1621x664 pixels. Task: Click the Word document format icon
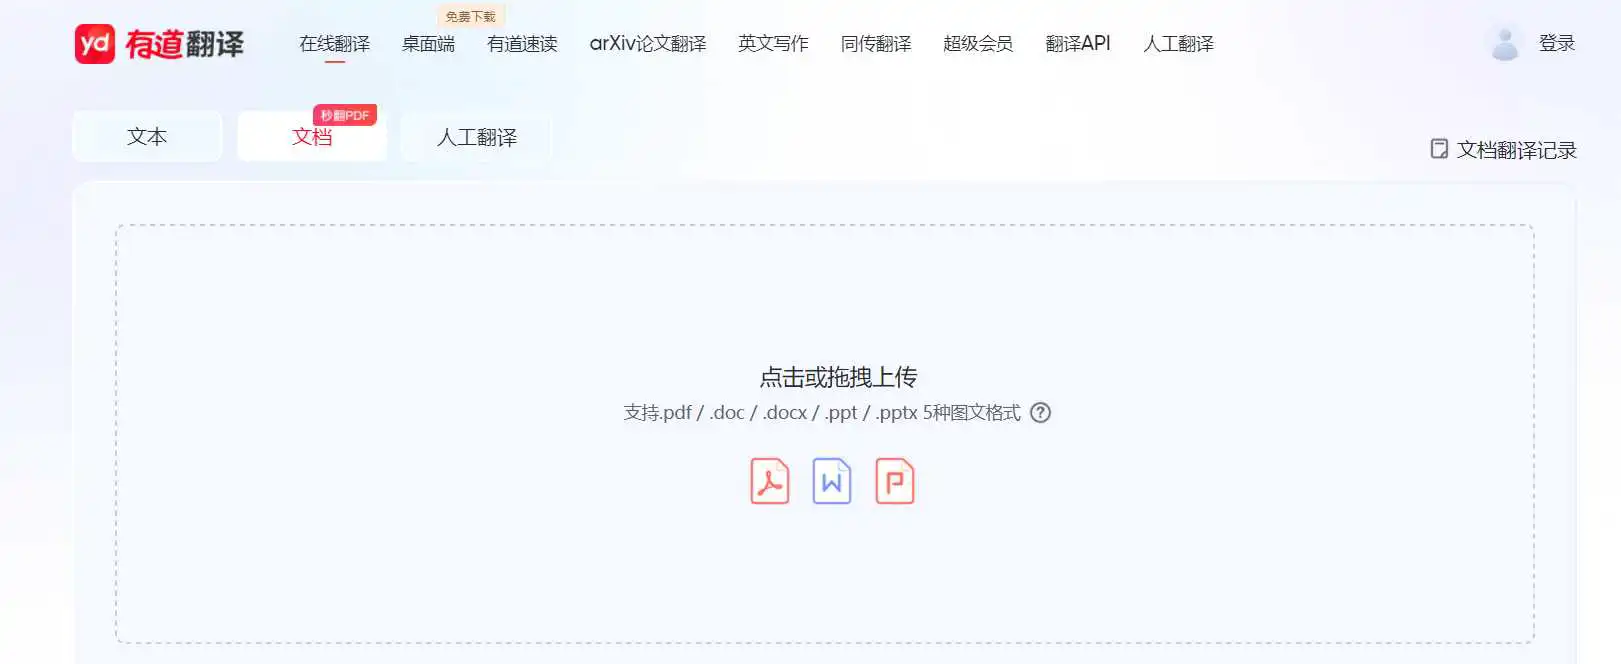click(832, 481)
